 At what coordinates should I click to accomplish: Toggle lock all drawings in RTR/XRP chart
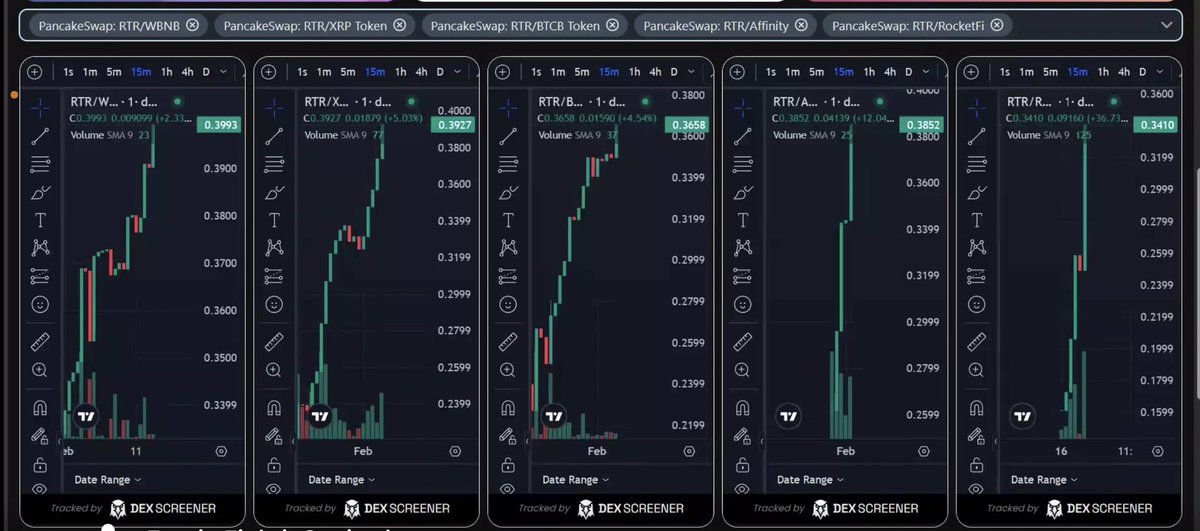[274, 464]
